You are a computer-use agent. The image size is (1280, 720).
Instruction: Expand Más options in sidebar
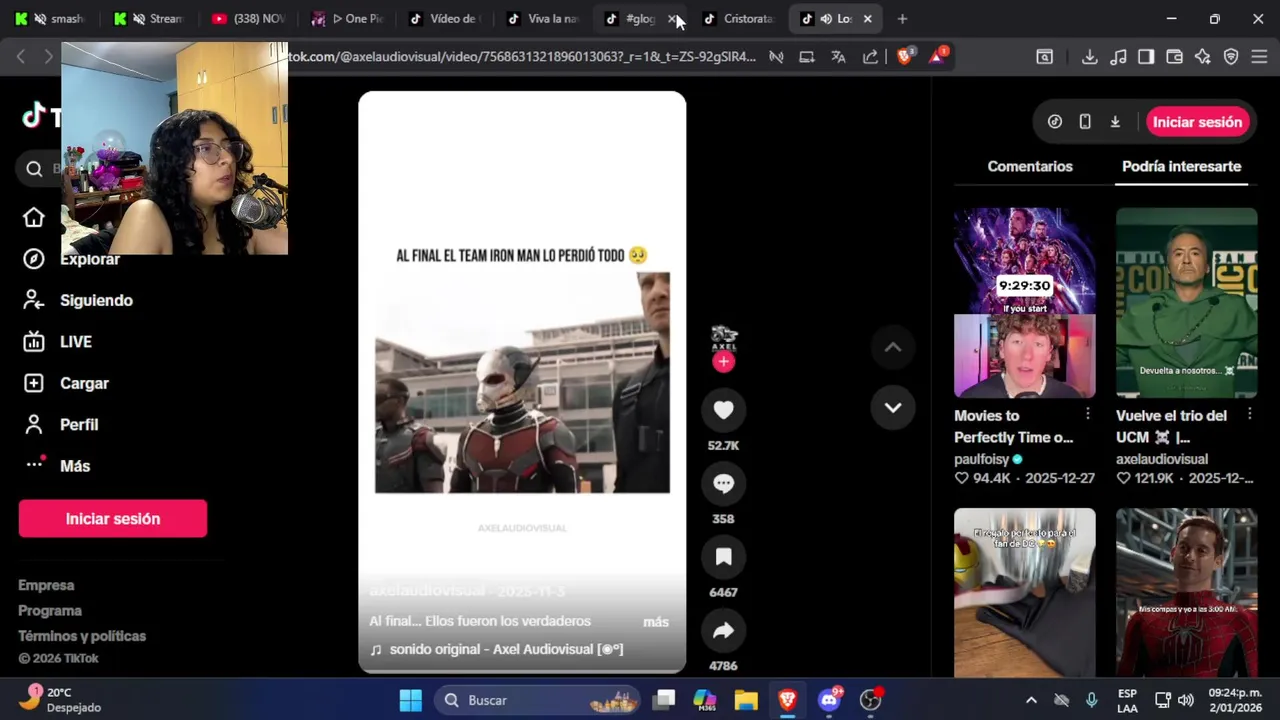coord(56,466)
